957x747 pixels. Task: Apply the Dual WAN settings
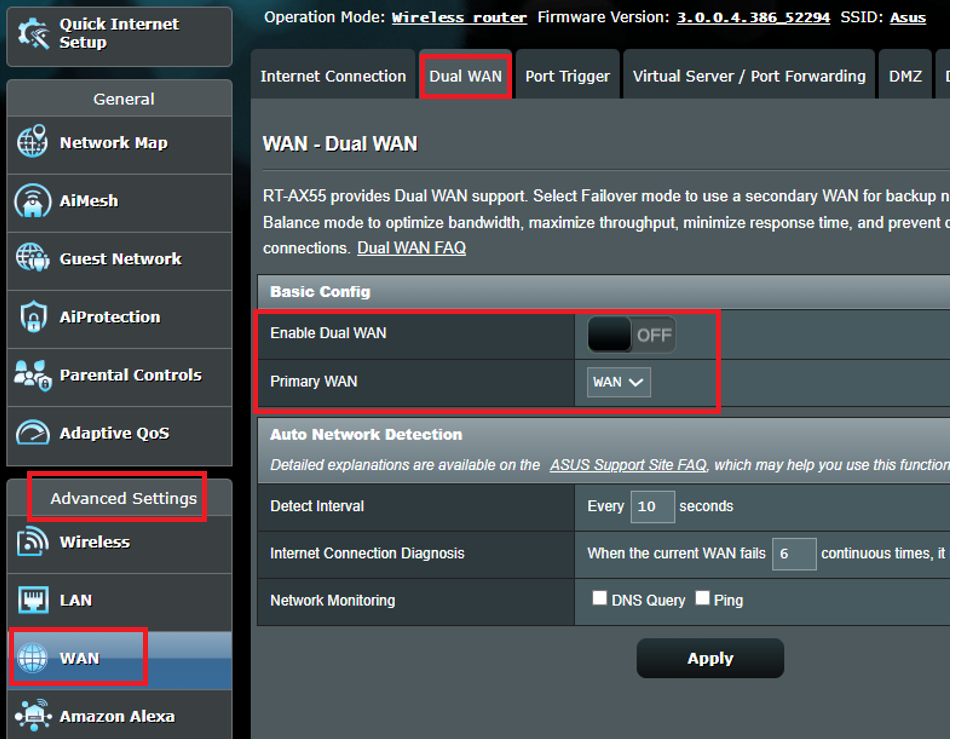(x=709, y=658)
